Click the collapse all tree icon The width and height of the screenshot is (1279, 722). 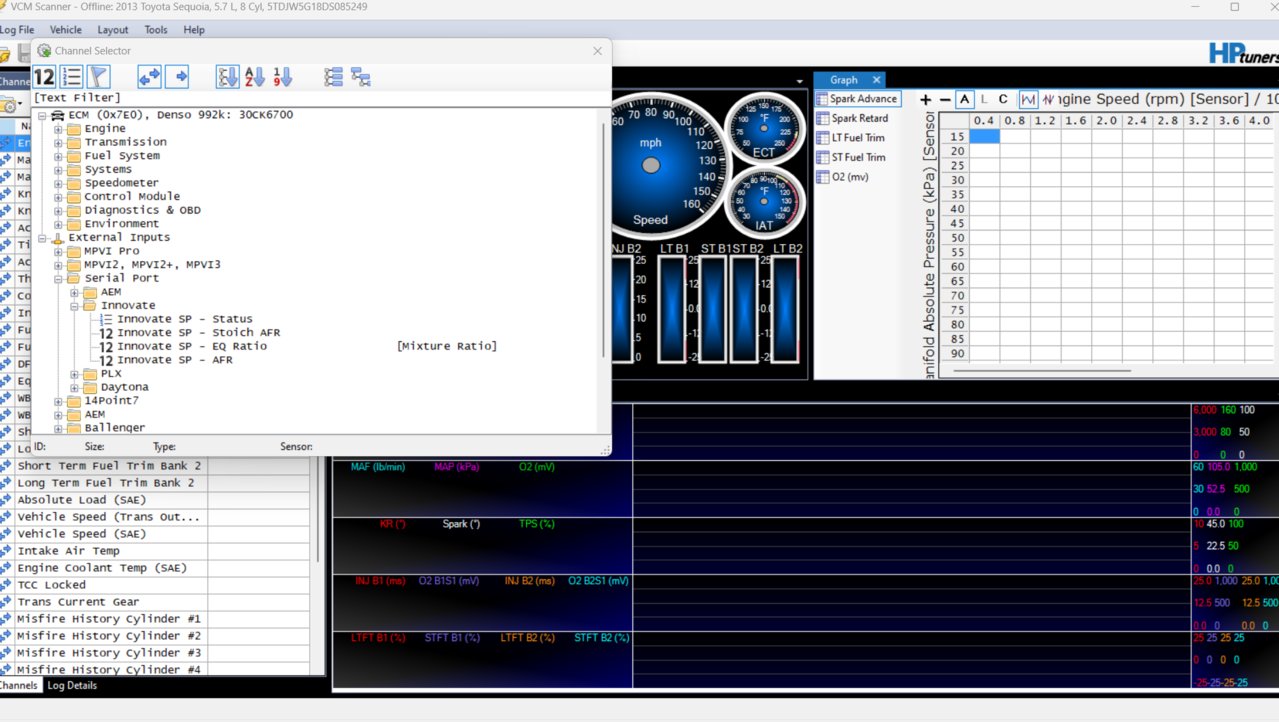tap(361, 77)
